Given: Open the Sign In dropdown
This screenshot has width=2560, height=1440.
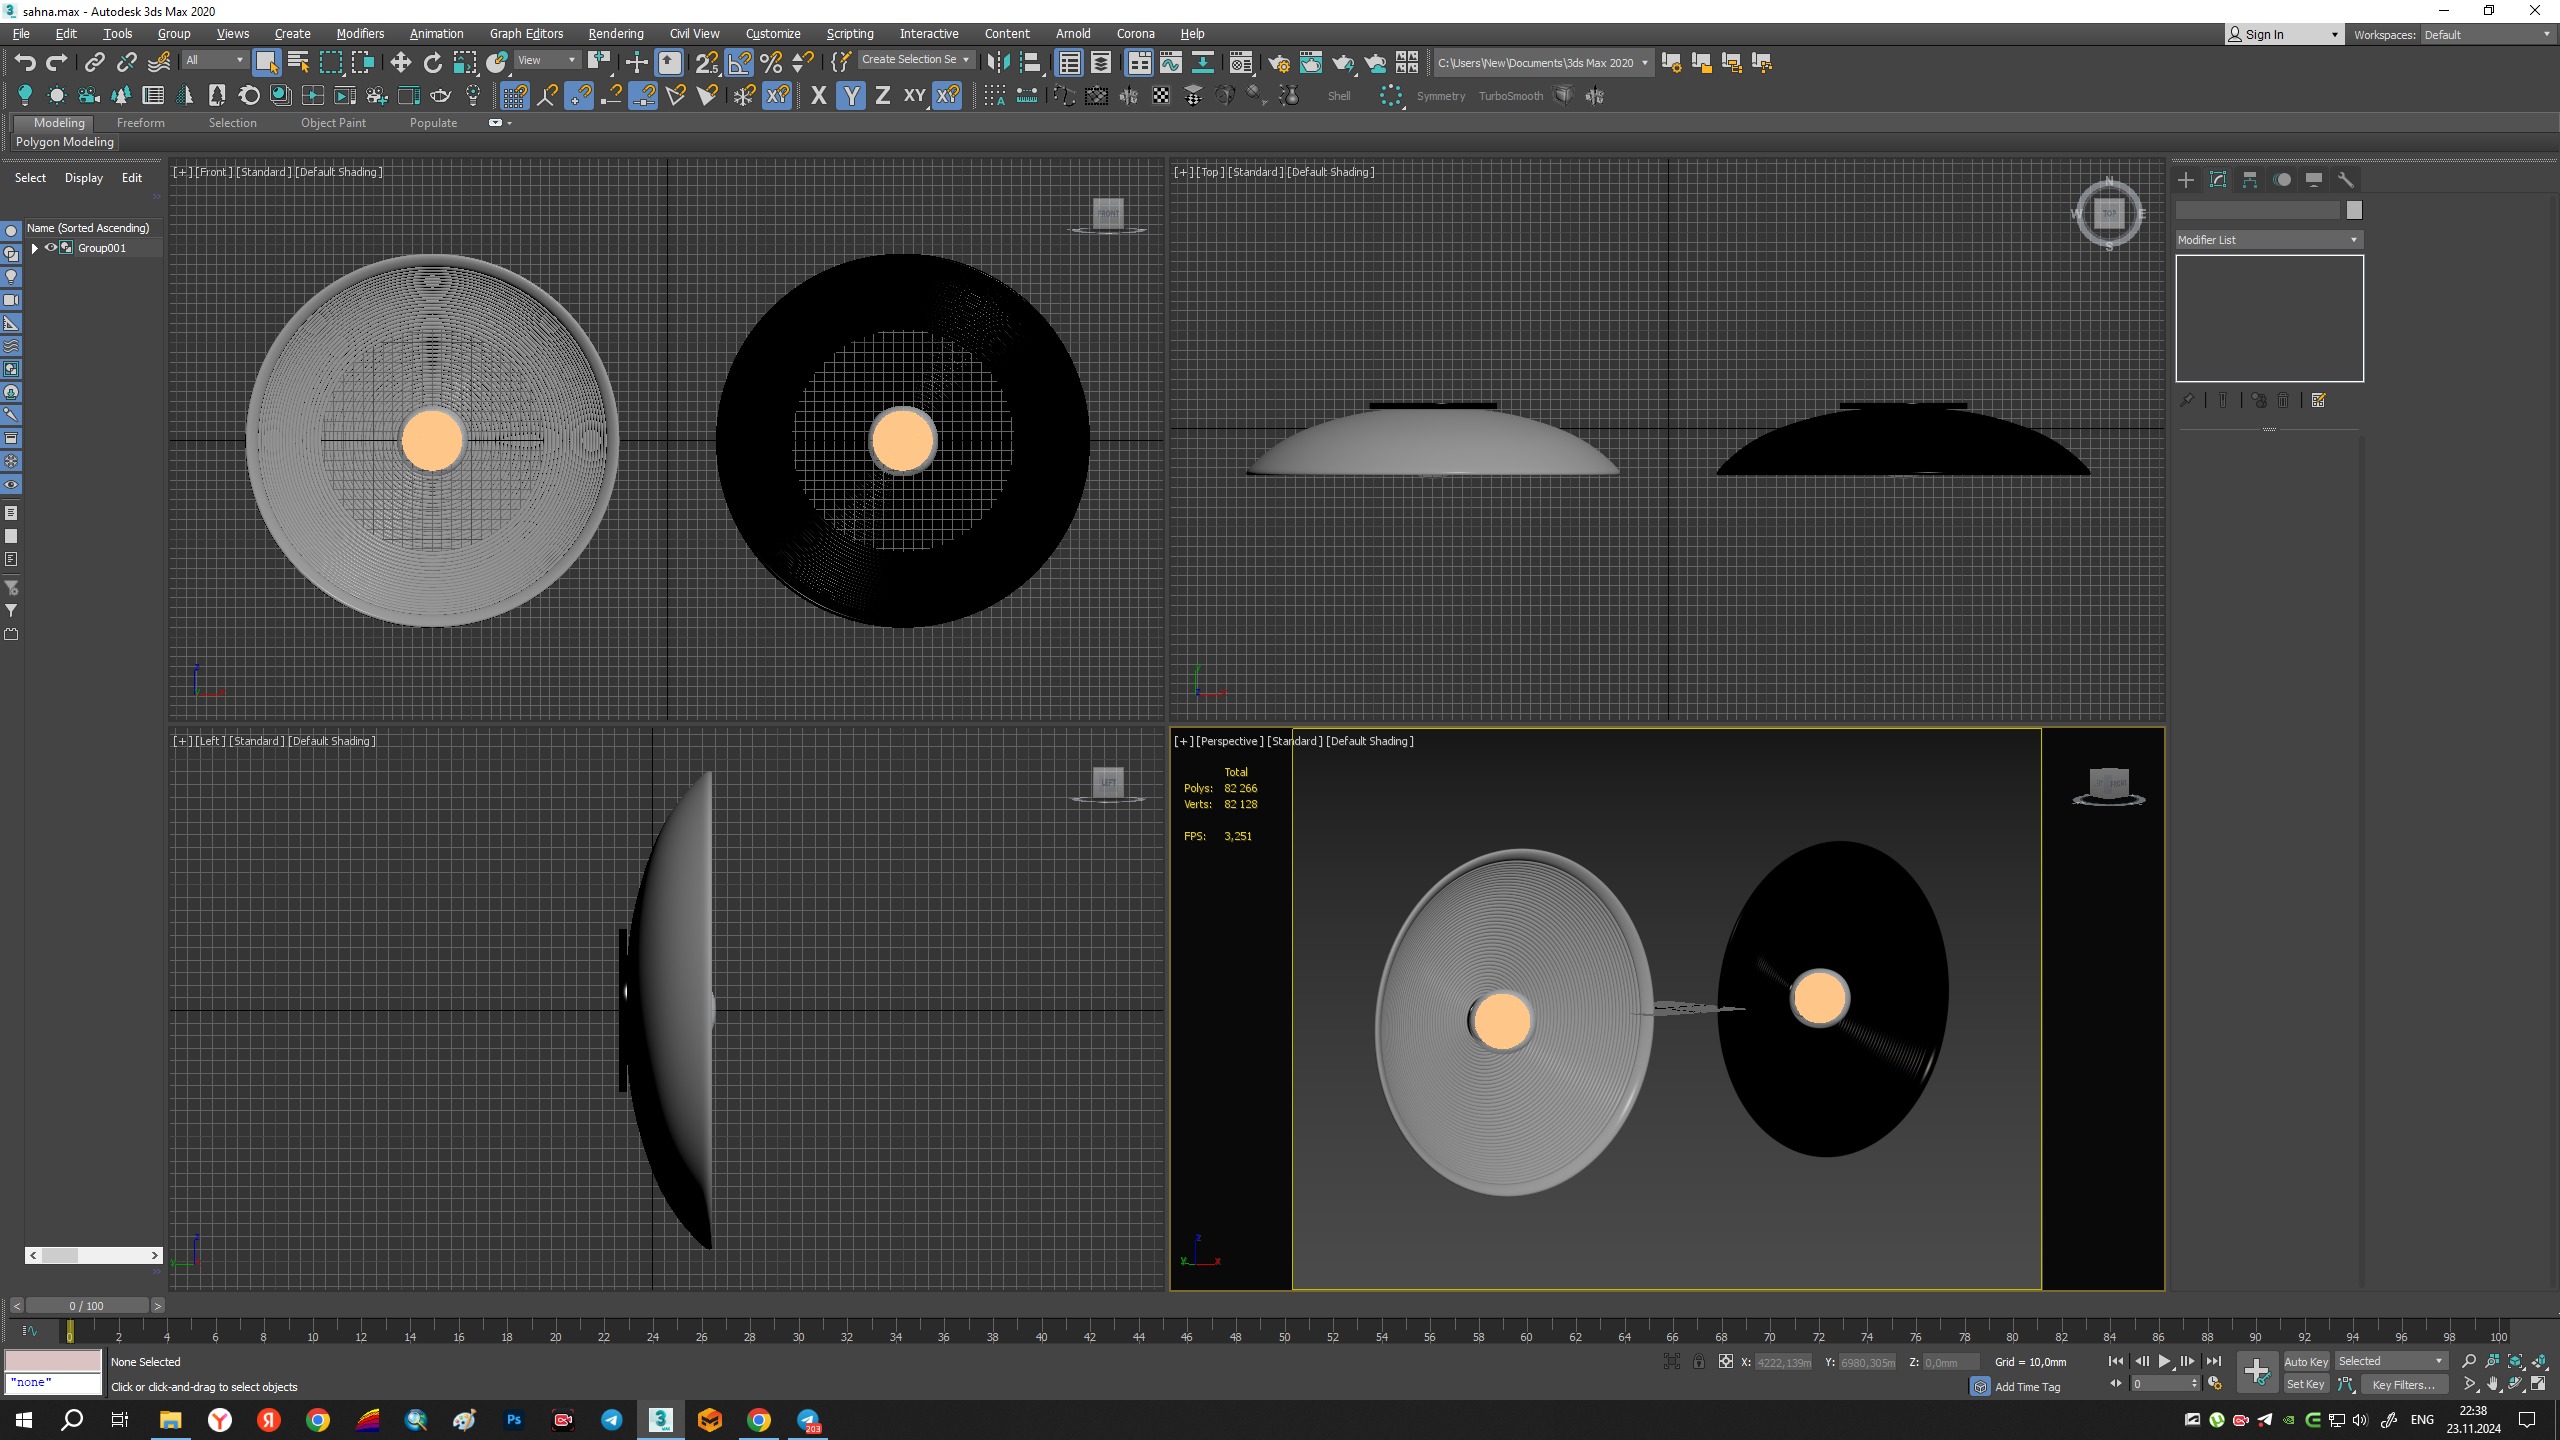Looking at the screenshot, I should pyautogui.click(x=2284, y=34).
